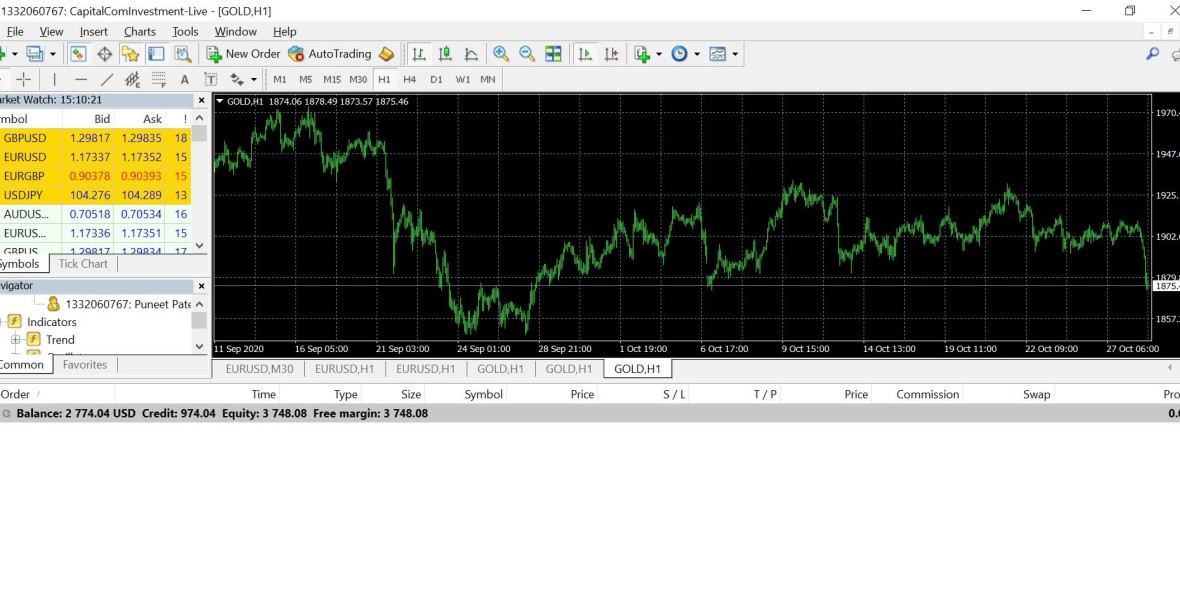Toggle the AutoTrading button
This screenshot has width=1180, height=600.
click(330, 53)
